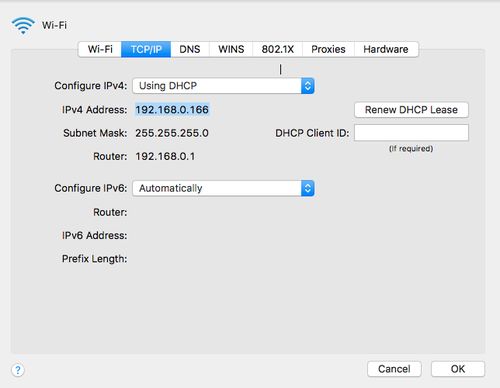
Task: Focus the DHCP Client ID field
Action: coord(411,133)
